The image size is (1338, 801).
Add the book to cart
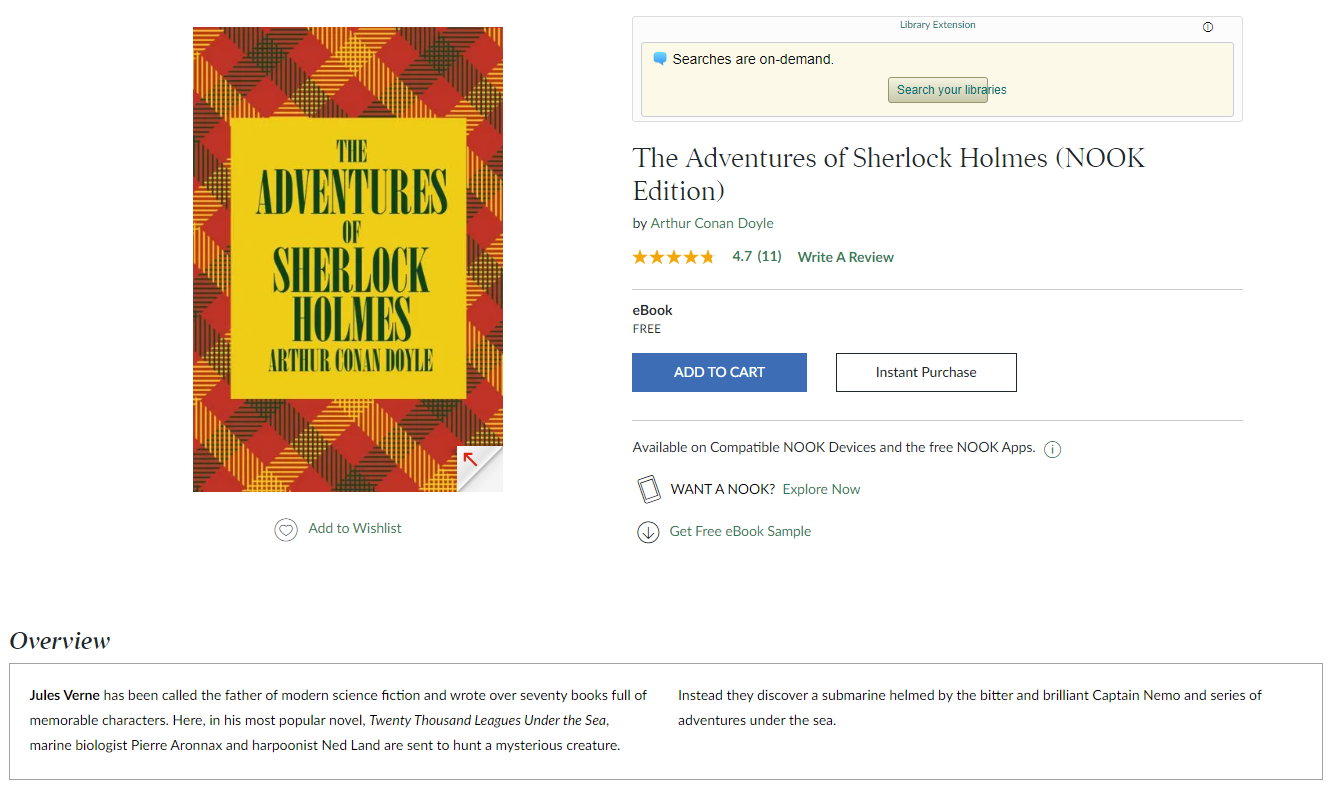(719, 372)
